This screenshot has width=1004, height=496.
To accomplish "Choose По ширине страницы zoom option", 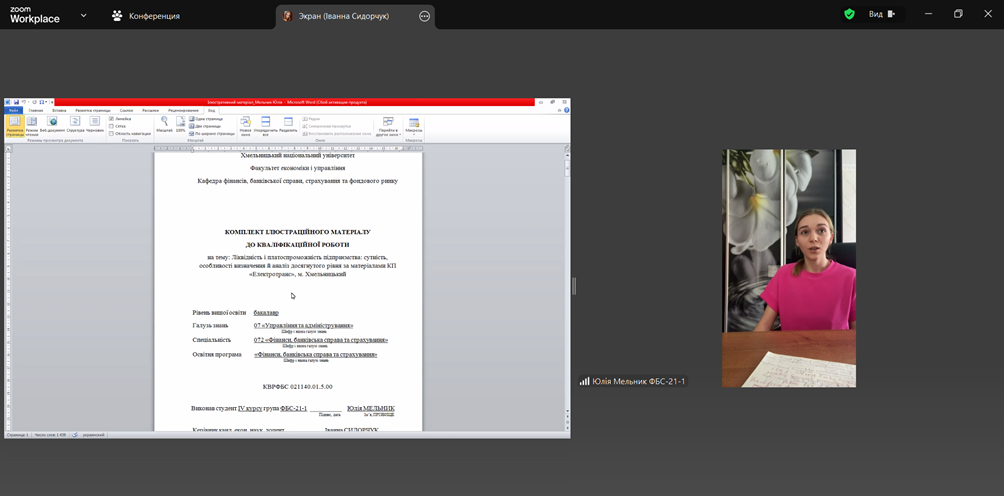I will click(212, 134).
